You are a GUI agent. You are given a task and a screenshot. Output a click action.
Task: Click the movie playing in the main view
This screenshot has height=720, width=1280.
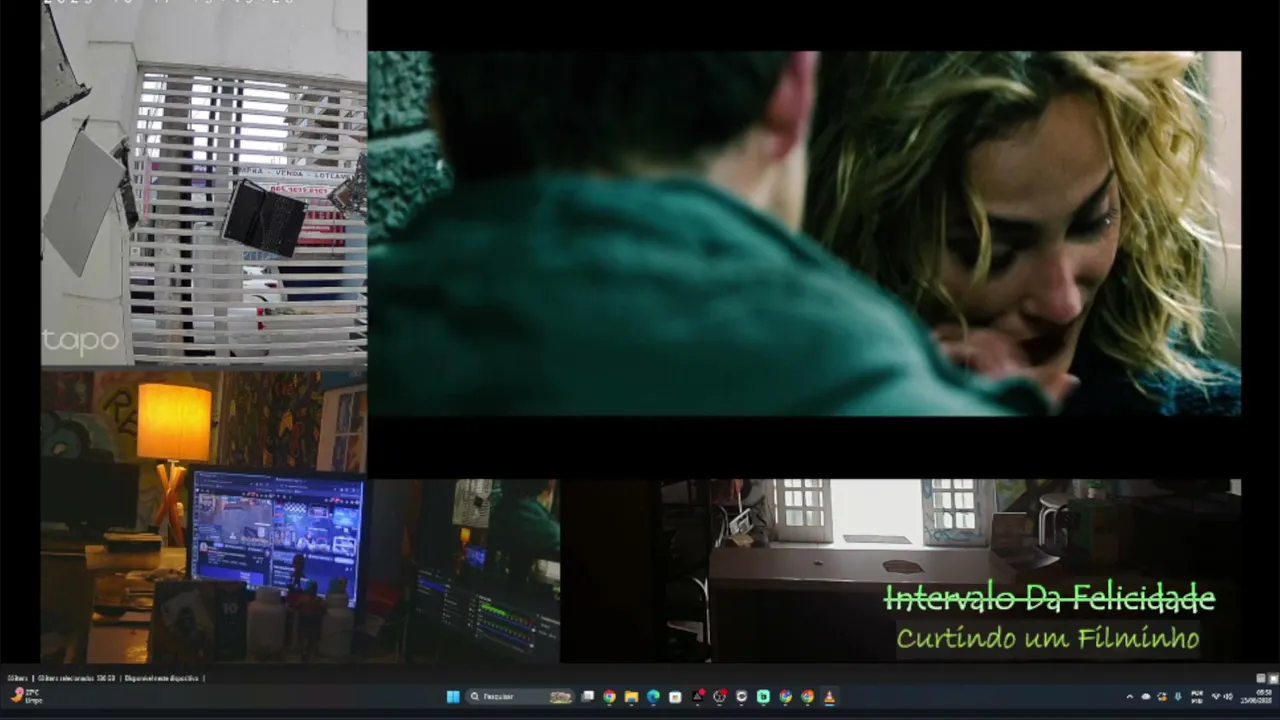[x=805, y=234]
